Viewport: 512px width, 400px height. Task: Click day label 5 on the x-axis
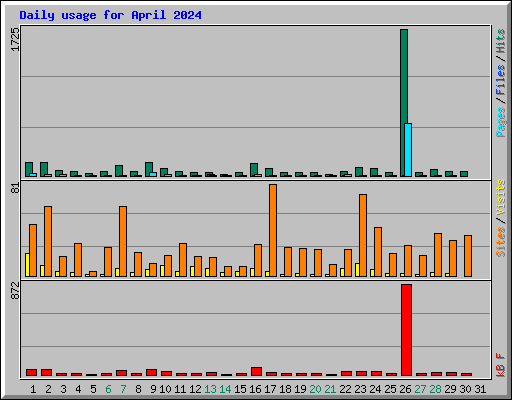(x=93, y=389)
